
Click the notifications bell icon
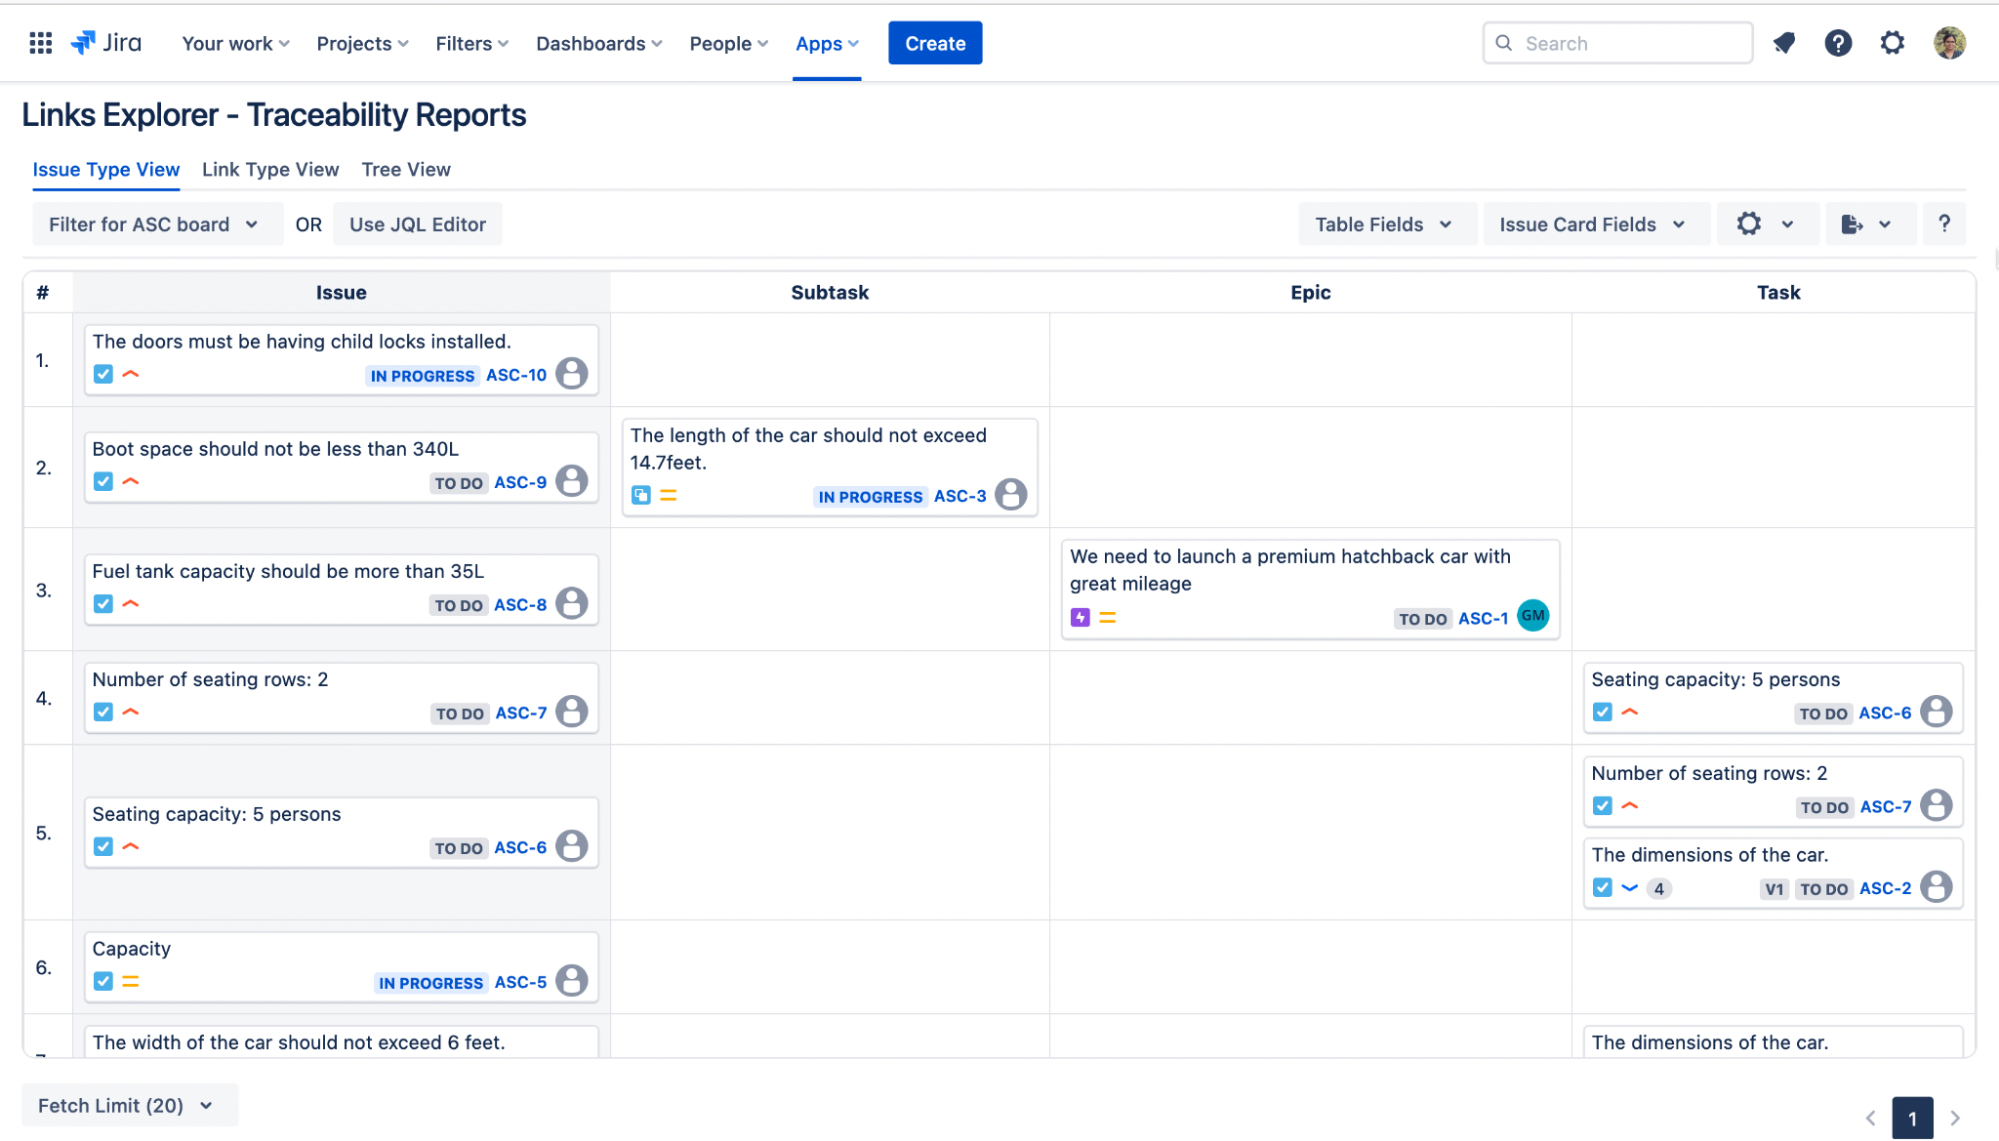coord(1784,43)
